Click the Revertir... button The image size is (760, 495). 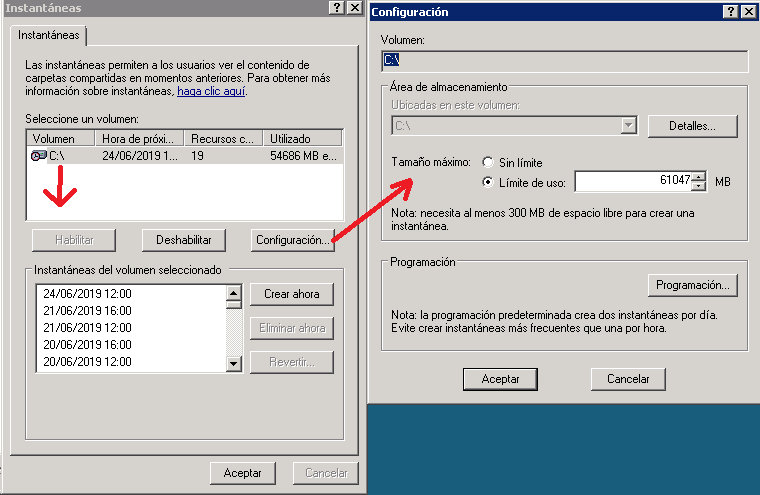tap(292, 362)
